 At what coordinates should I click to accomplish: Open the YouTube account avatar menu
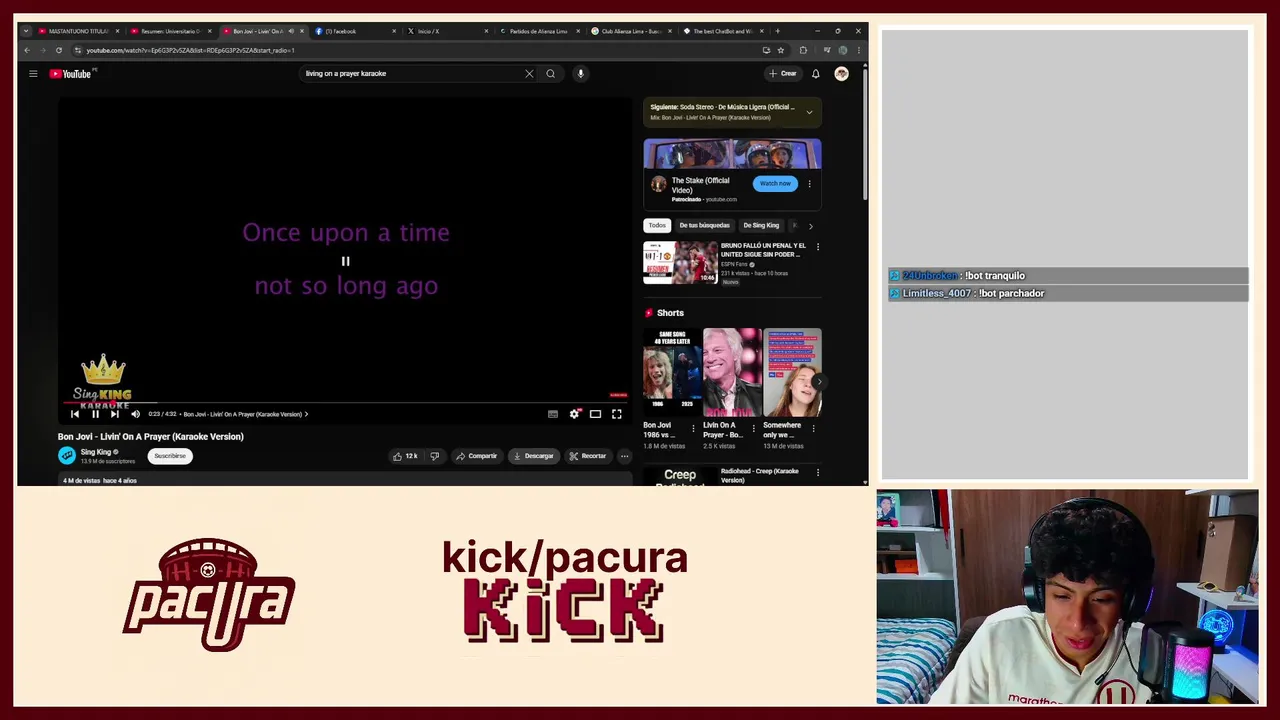841,73
